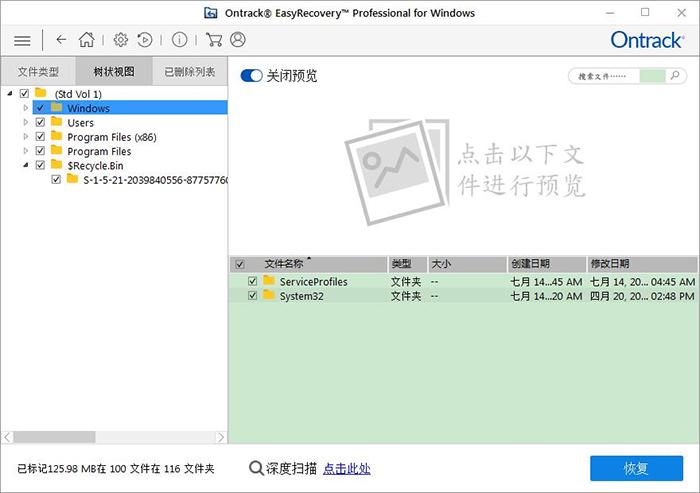The width and height of the screenshot is (700, 493).
Task: Click the tree horizontal scrollbar thumb
Action: pos(54,437)
